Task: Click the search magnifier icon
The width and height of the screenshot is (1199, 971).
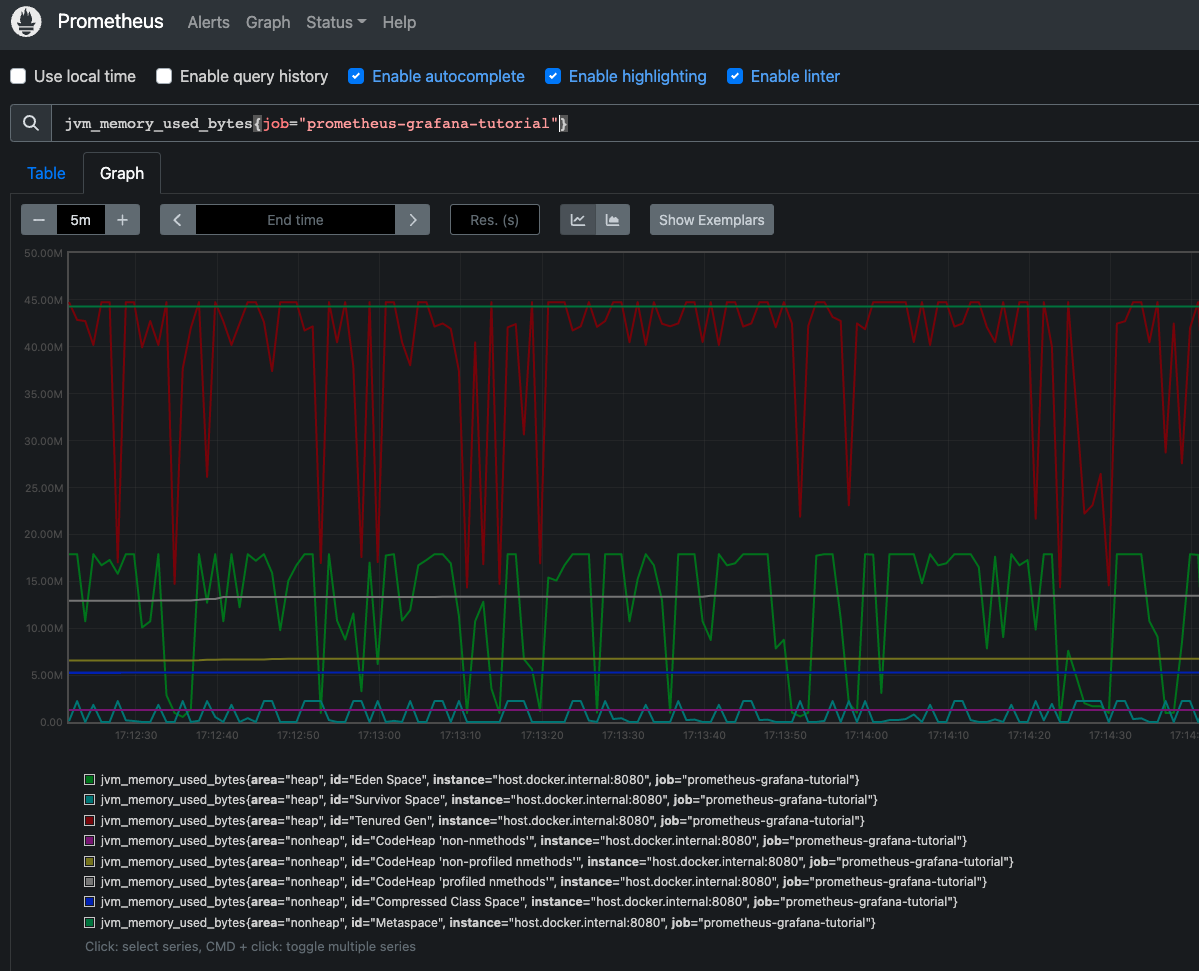Action: [x=31, y=123]
